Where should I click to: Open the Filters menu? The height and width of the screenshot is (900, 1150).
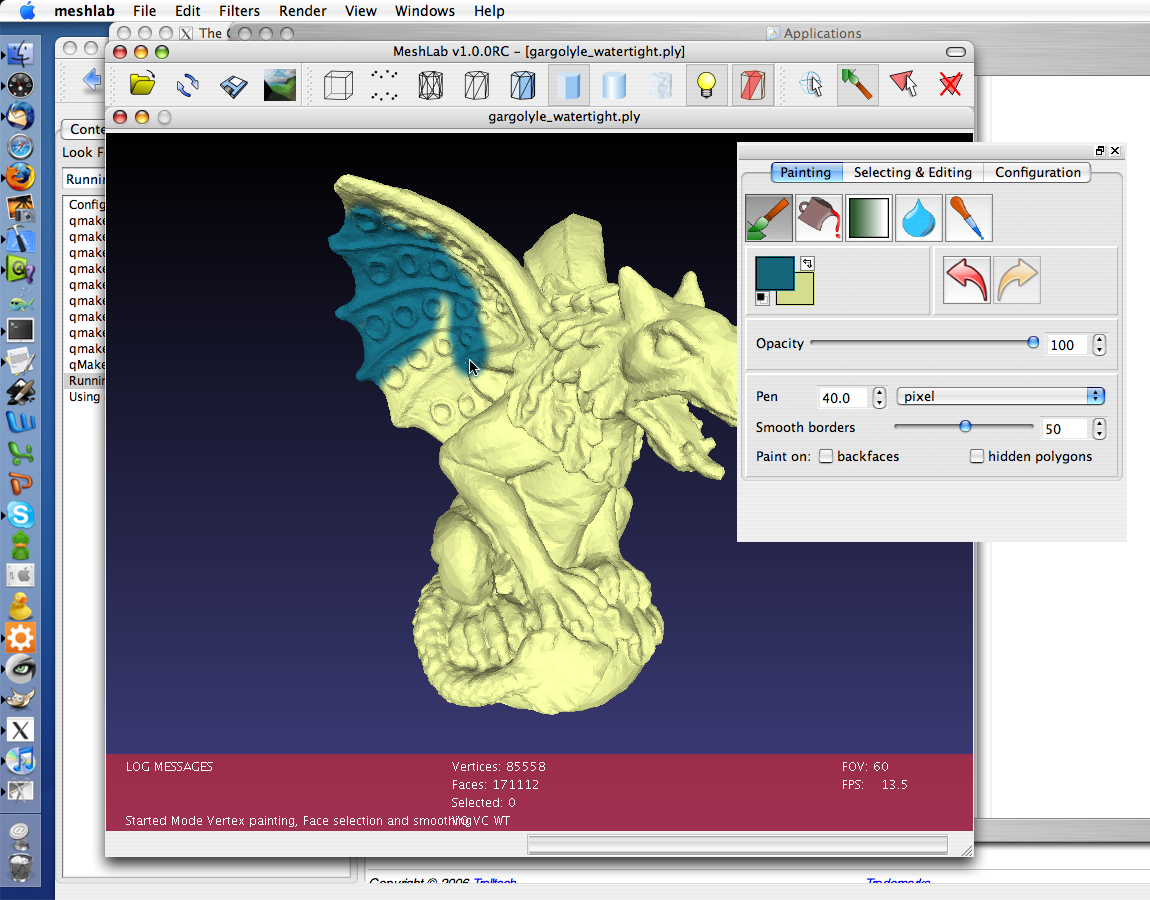coord(238,11)
